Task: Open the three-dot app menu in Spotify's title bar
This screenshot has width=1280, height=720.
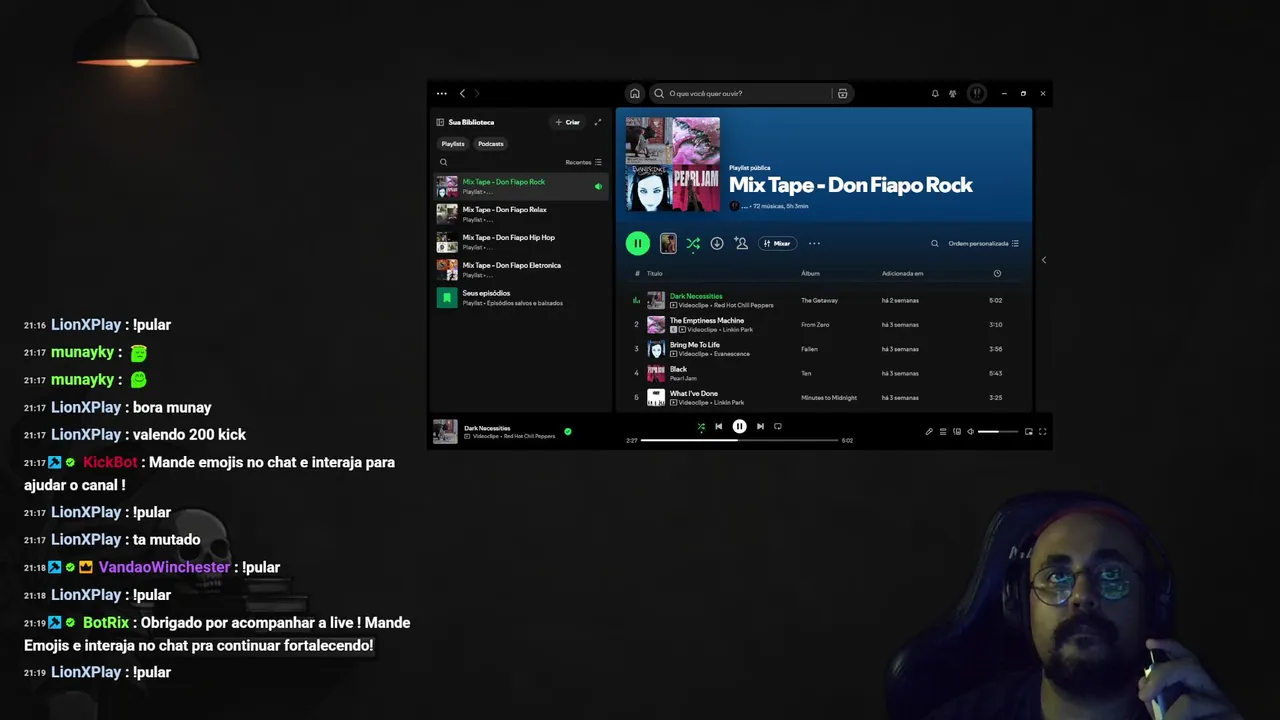Action: [x=441, y=94]
